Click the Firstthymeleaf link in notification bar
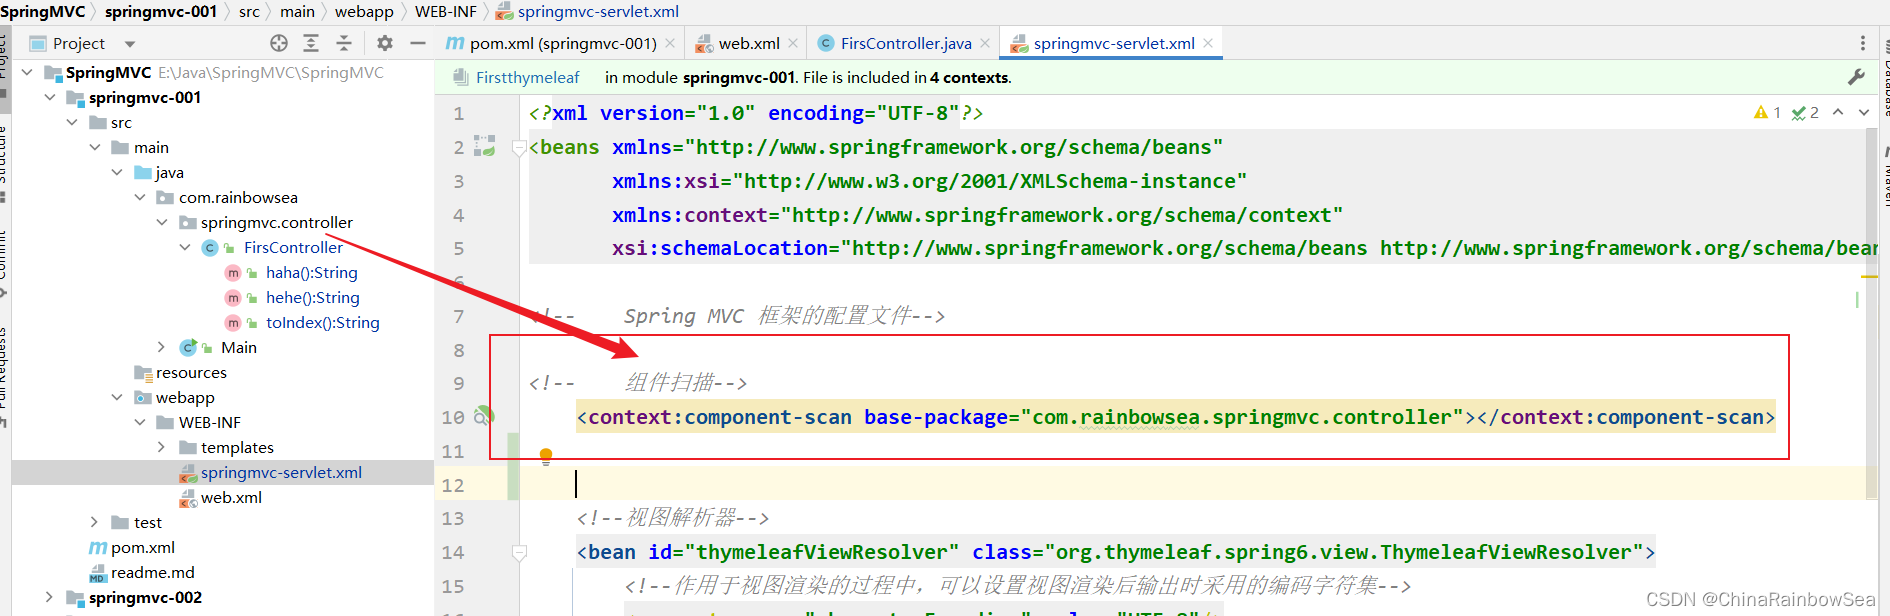The height and width of the screenshot is (616, 1890). tap(527, 77)
